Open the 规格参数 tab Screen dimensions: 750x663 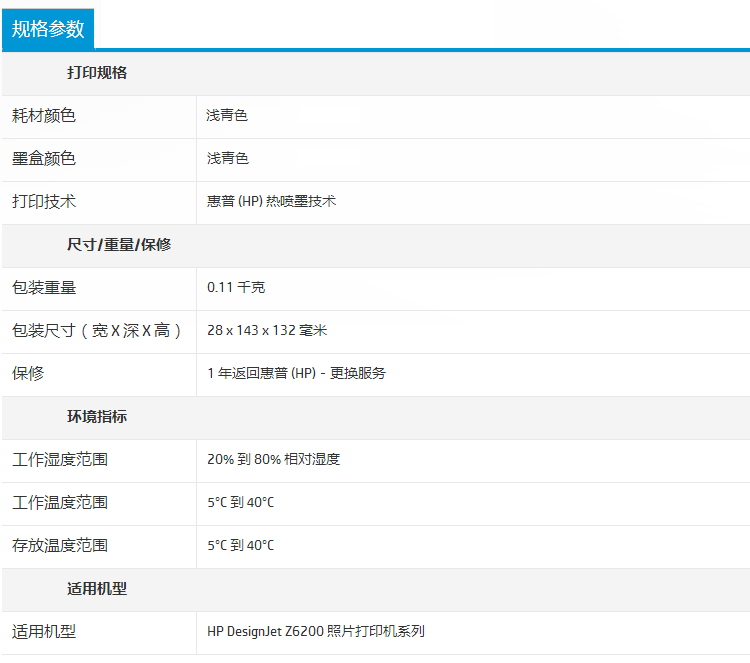point(48,29)
